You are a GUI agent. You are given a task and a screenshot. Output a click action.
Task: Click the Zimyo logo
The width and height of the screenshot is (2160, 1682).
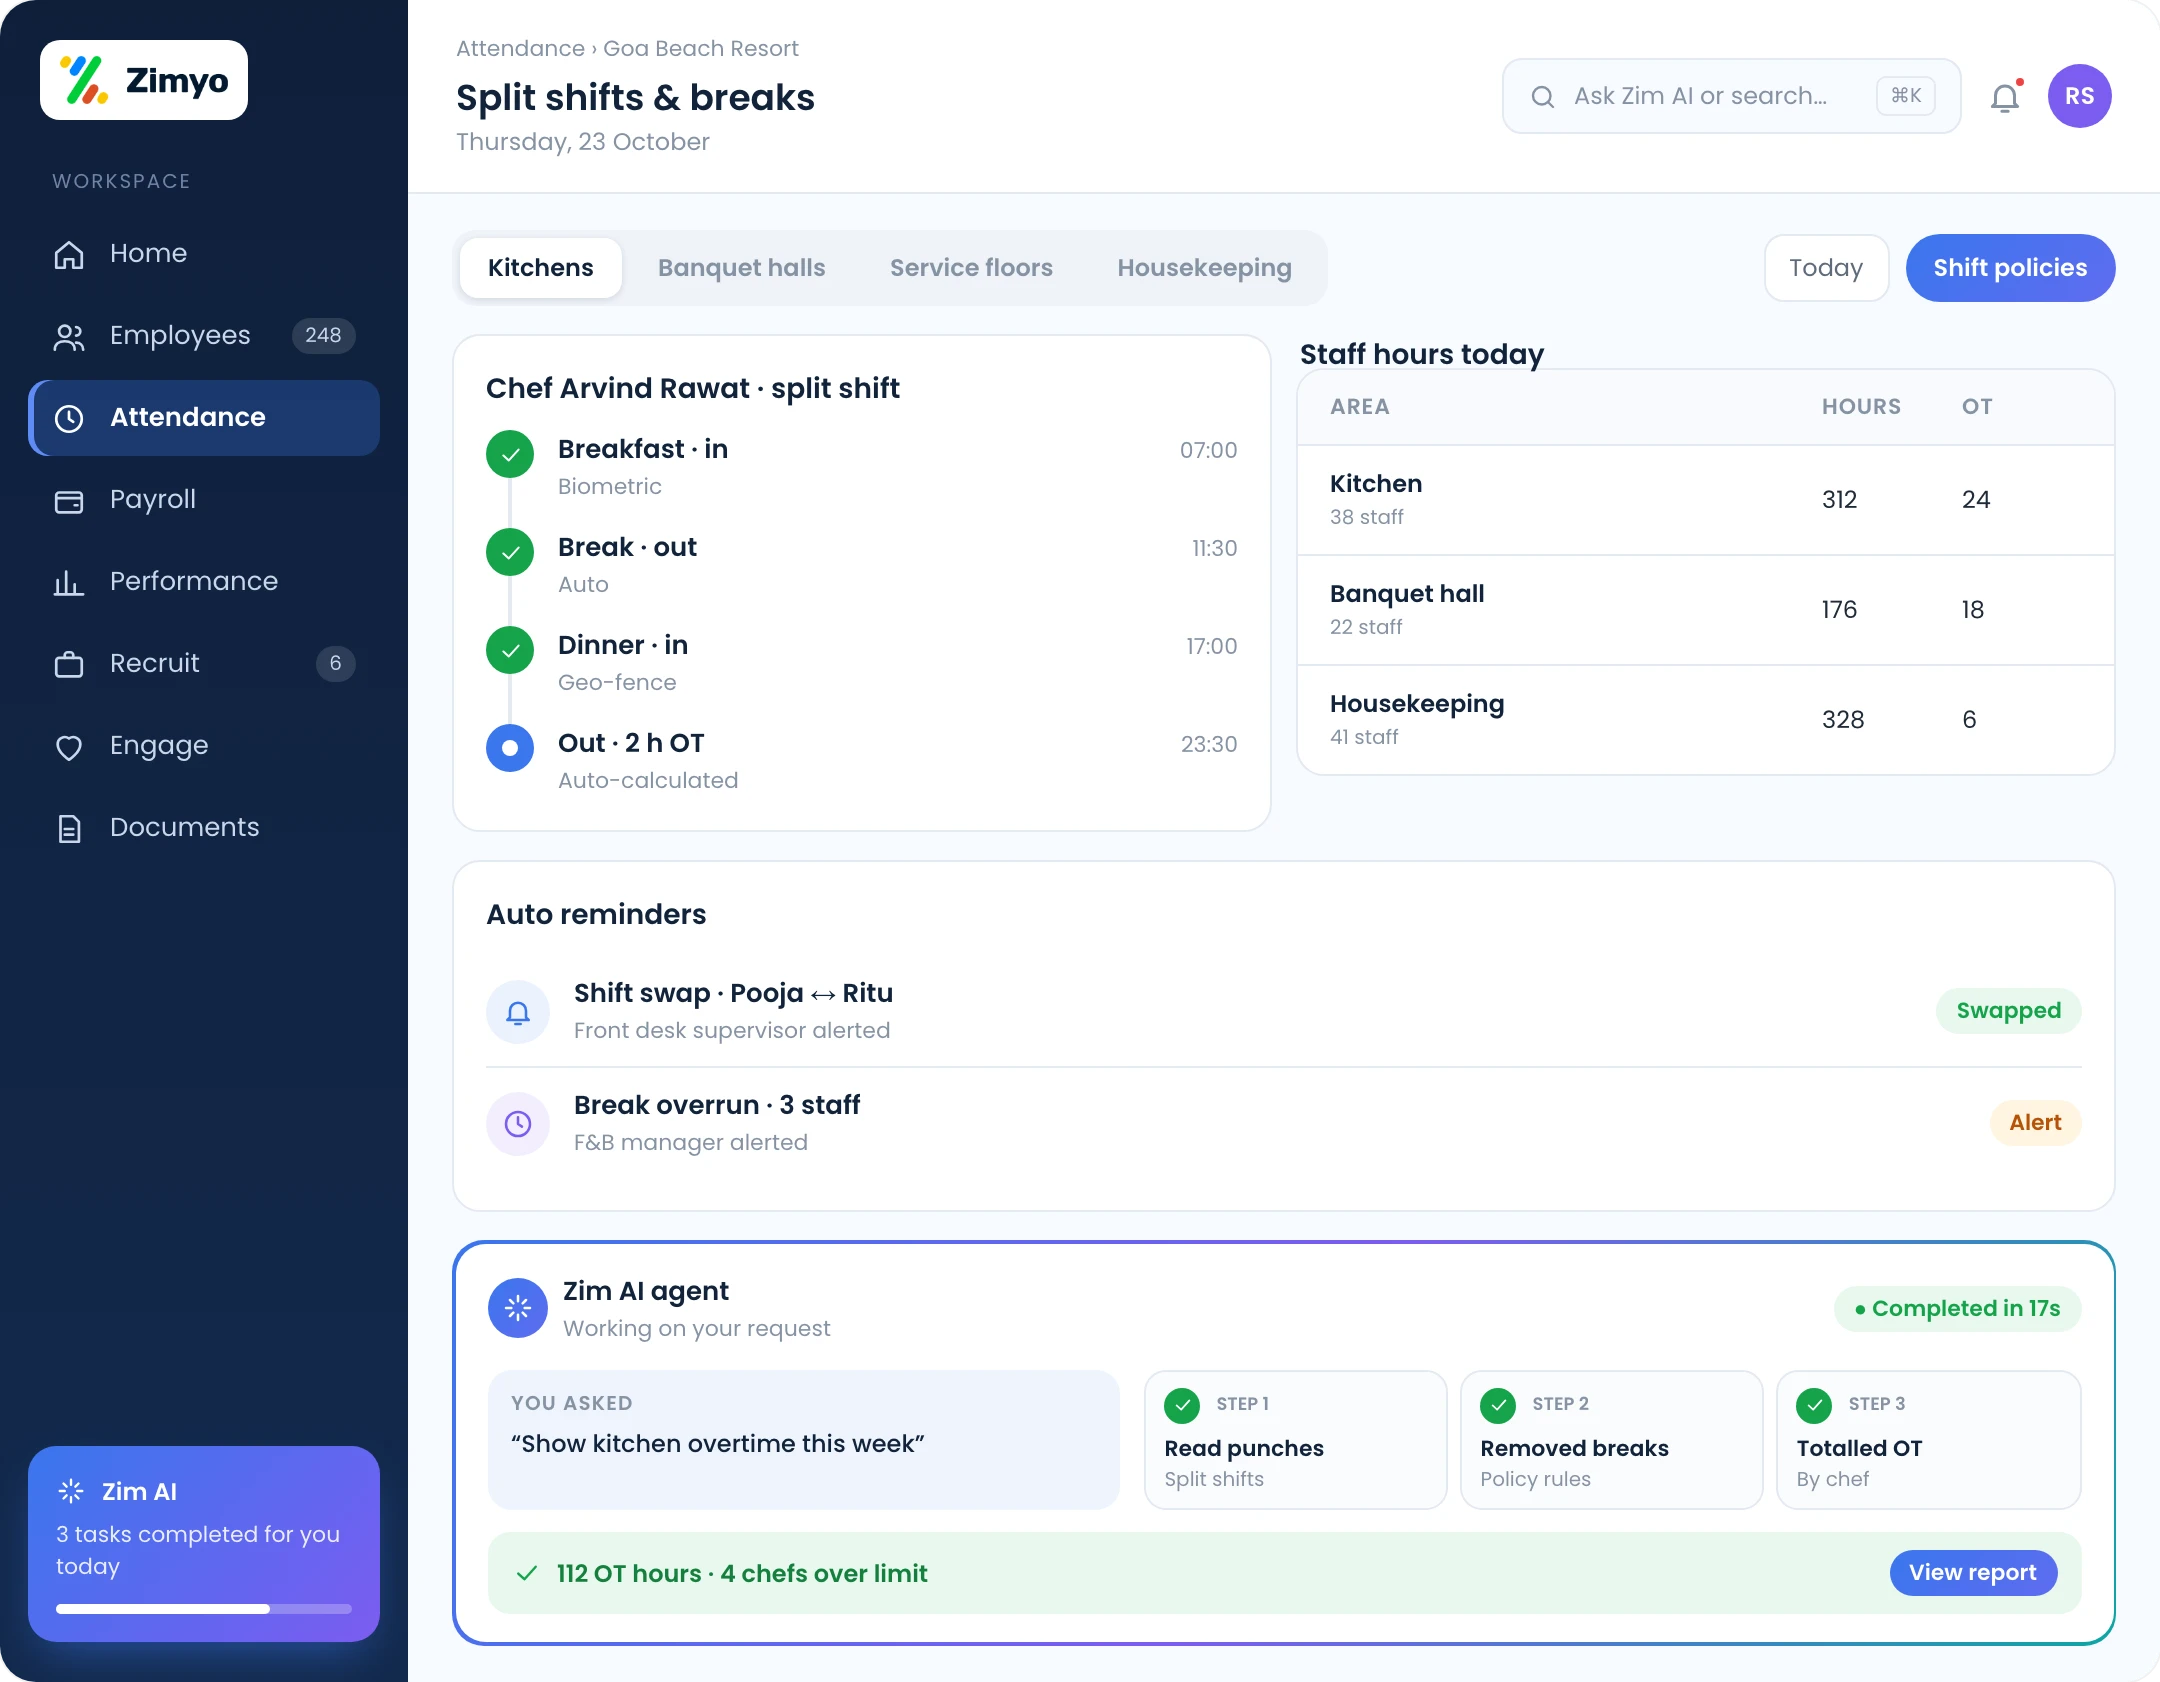tap(144, 80)
